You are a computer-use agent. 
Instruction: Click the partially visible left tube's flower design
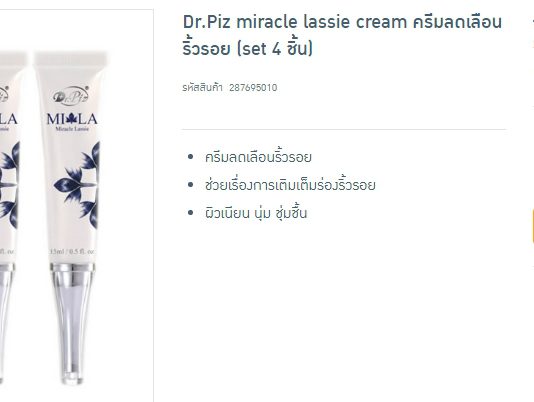[x=9, y=185]
